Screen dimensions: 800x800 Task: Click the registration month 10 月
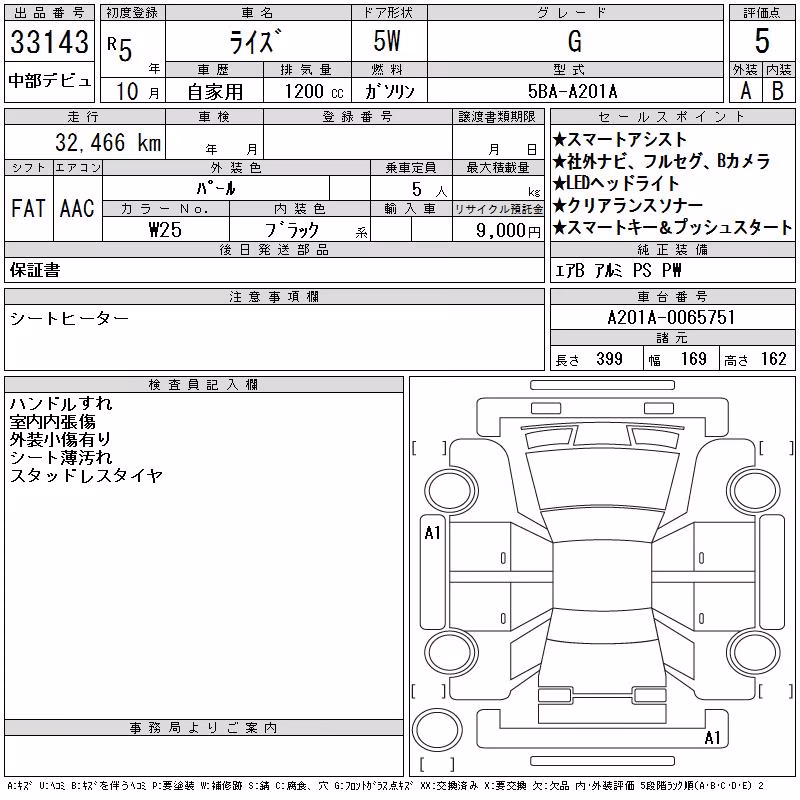click(137, 92)
